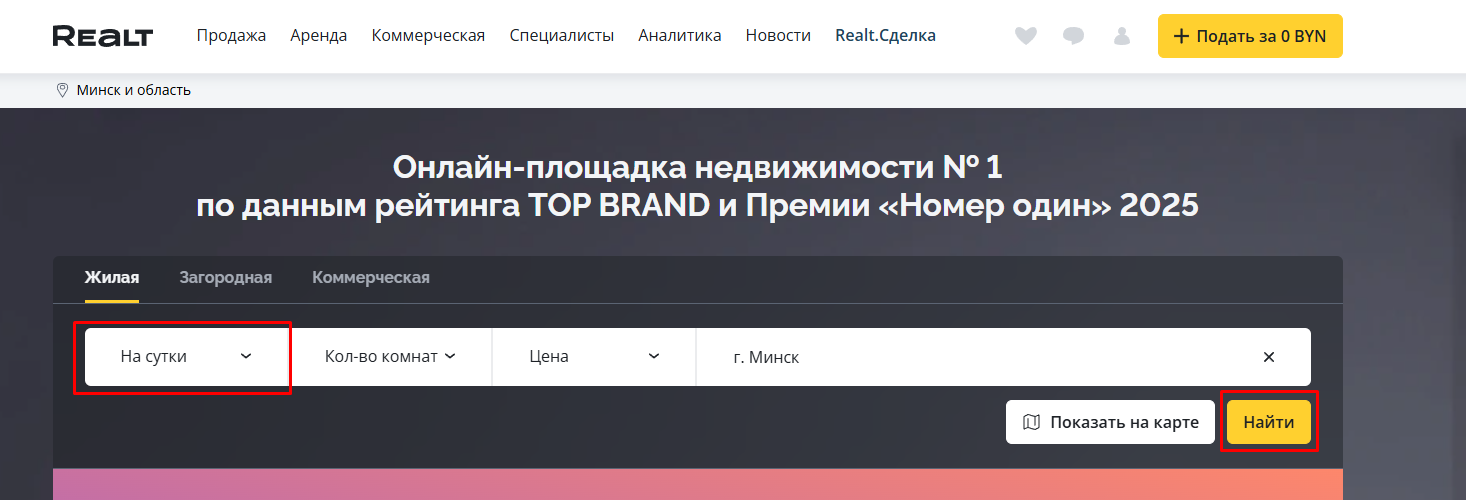Open Продажа in the top menu
This screenshot has width=1466, height=500.
pos(231,36)
